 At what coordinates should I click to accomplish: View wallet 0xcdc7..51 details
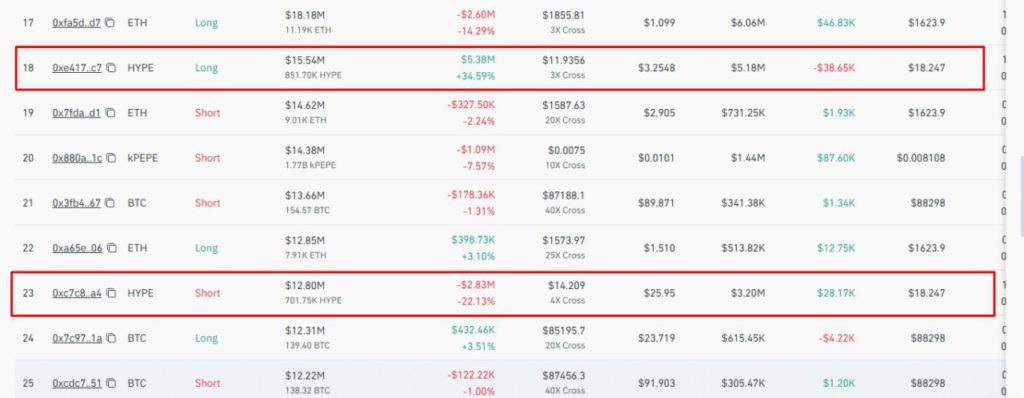tap(77, 384)
